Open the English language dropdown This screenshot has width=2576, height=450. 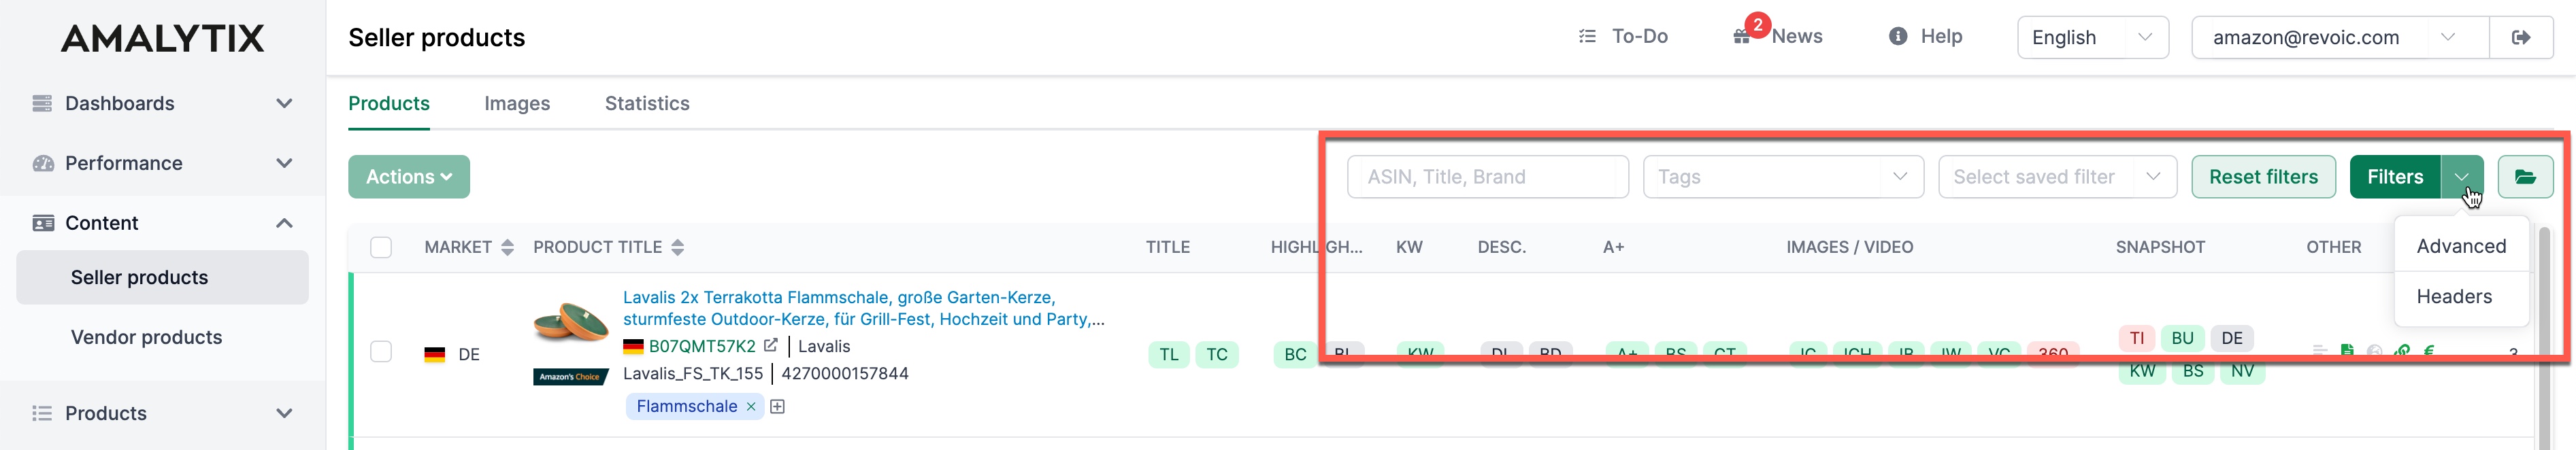tap(2092, 37)
